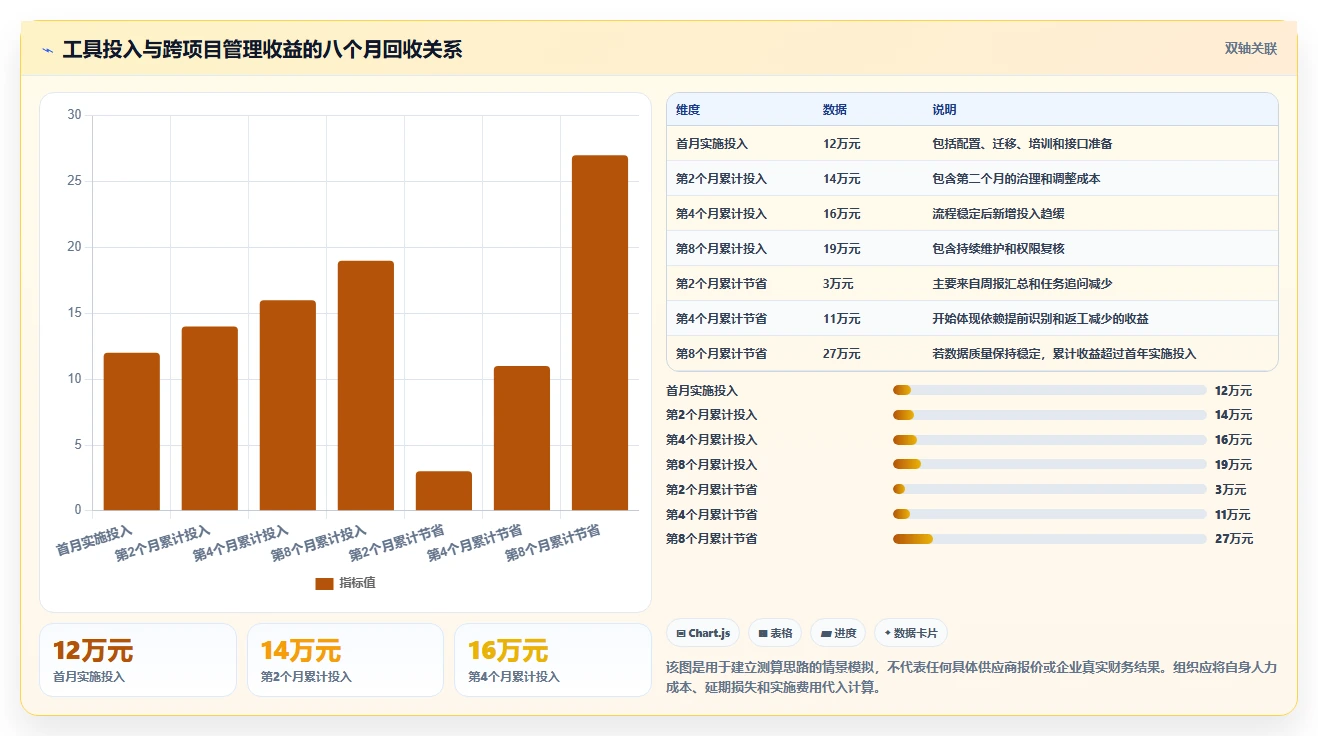Image resolution: width=1318 pixels, height=736 pixels.
Task: Click the 表格 chip tag
Action: [x=775, y=633]
